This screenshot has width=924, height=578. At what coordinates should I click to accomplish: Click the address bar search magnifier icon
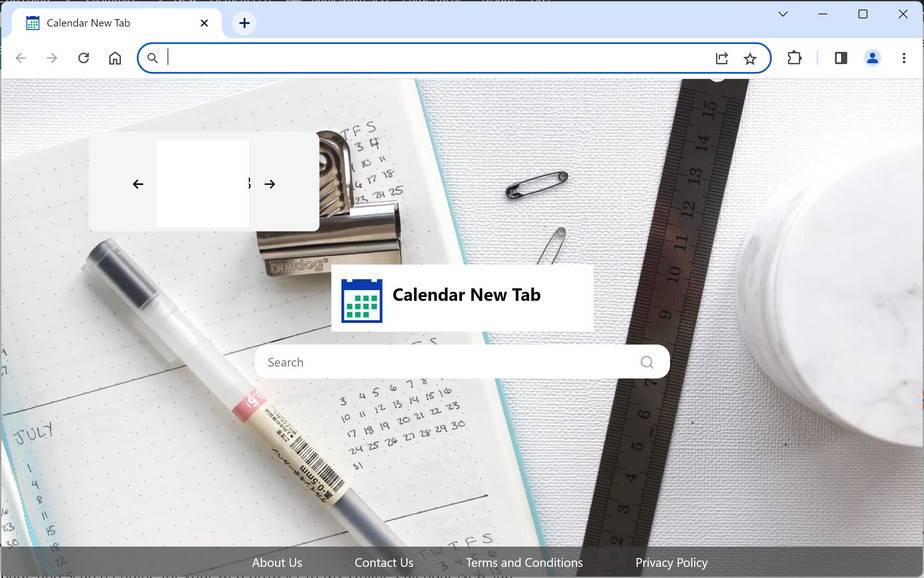152,58
